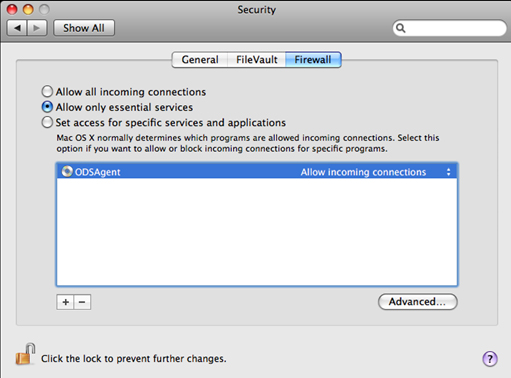The height and width of the screenshot is (378, 511).
Task: Click the magnifying glass search icon
Action: coord(401,28)
